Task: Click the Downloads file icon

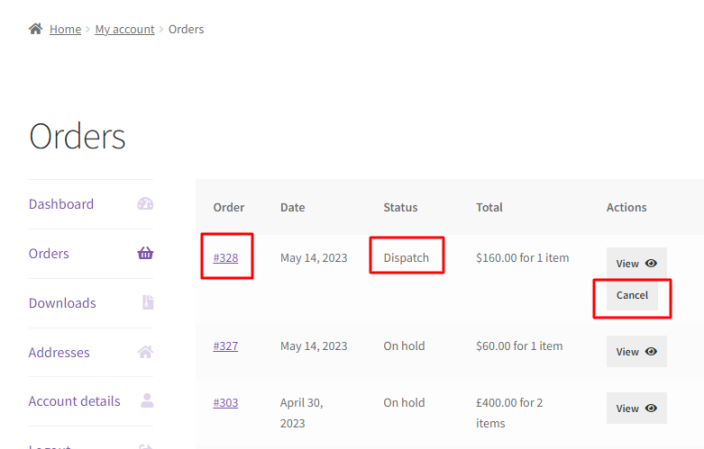Action: tap(147, 303)
